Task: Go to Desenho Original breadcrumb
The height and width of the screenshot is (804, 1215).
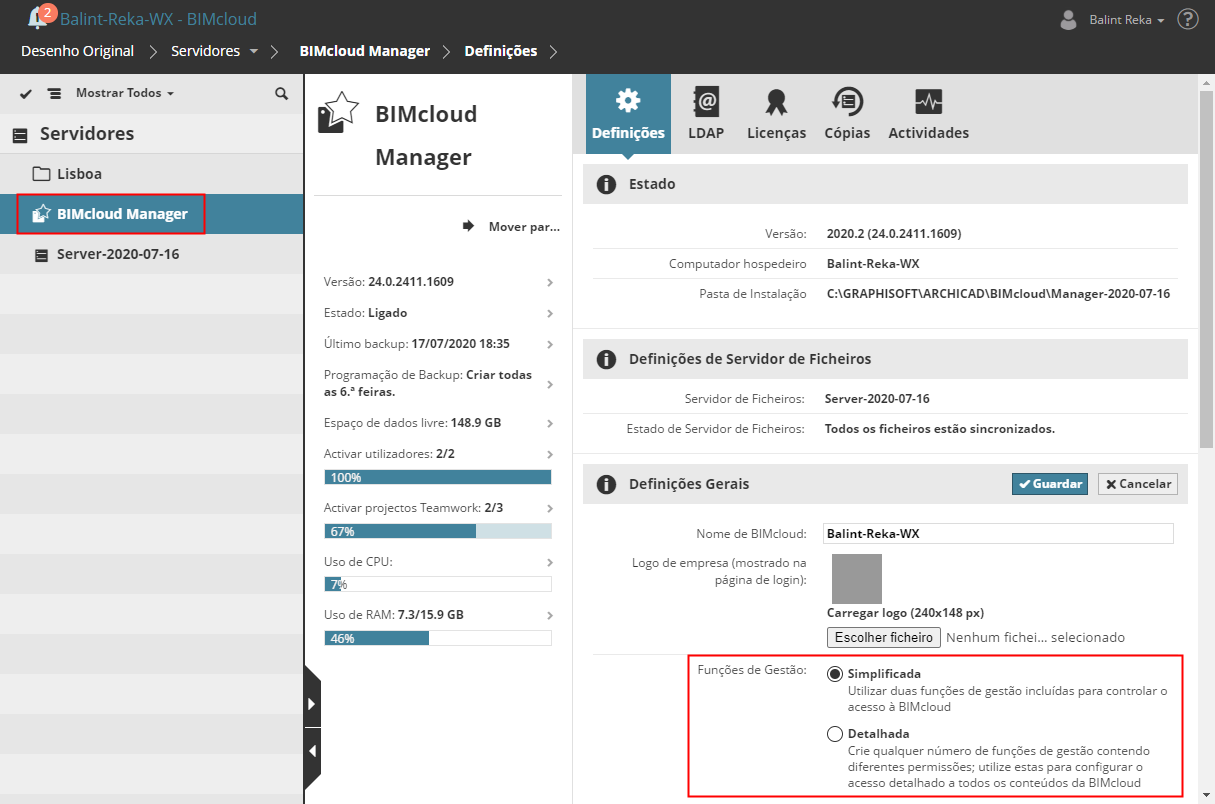Action: pyautogui.click(x=77, y=51)
